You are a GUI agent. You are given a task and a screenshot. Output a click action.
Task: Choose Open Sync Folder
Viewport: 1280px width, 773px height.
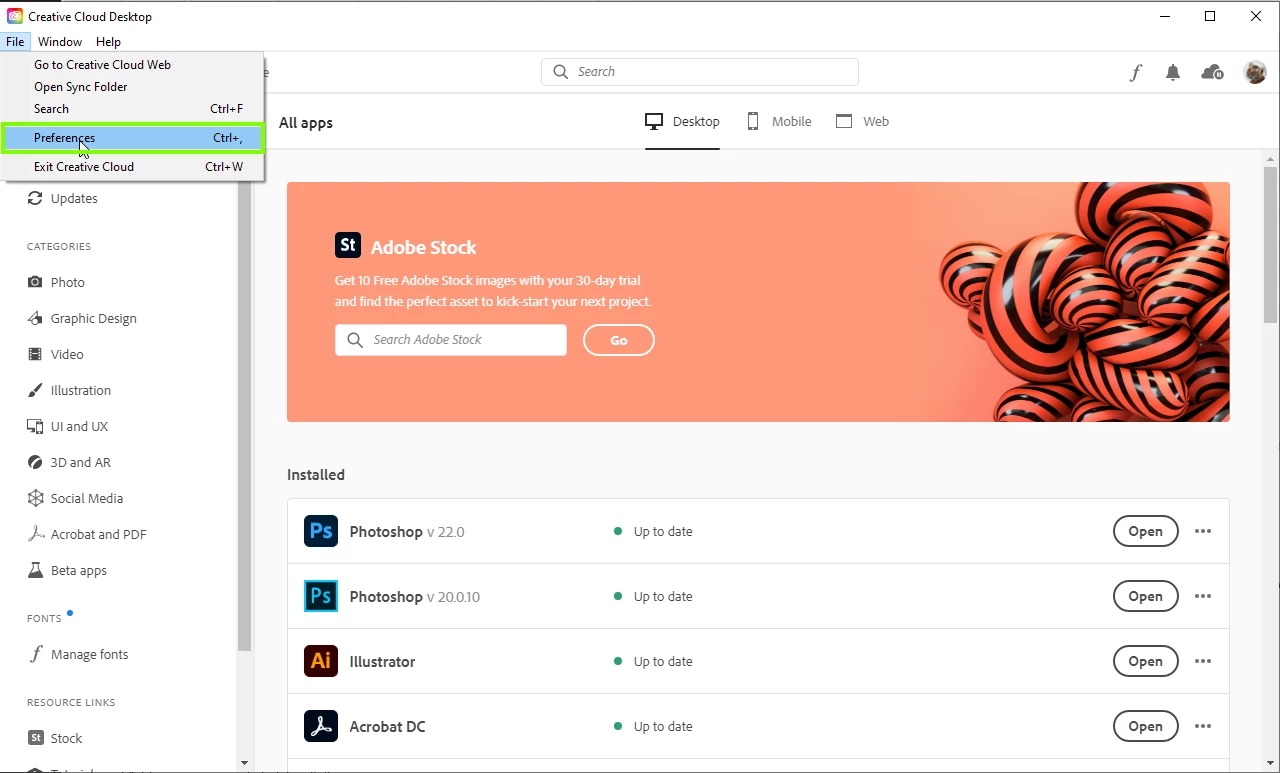tap(132, 87)
